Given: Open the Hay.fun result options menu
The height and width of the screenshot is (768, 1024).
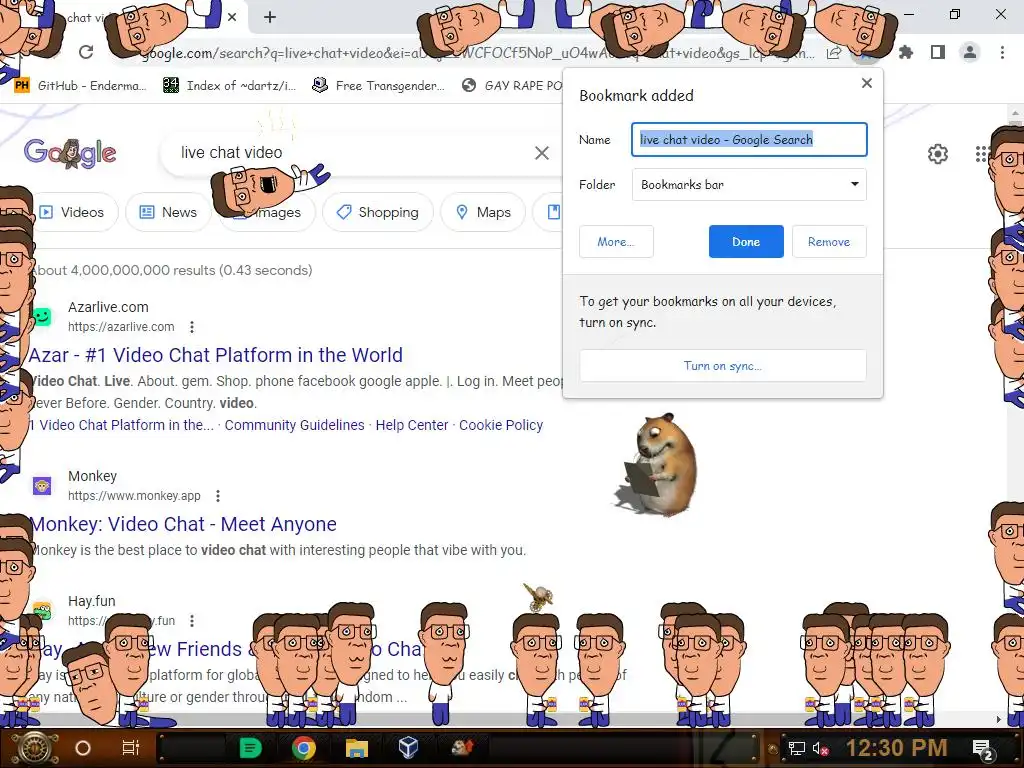Looking at the screenshot, I should [x=192, y=621].
